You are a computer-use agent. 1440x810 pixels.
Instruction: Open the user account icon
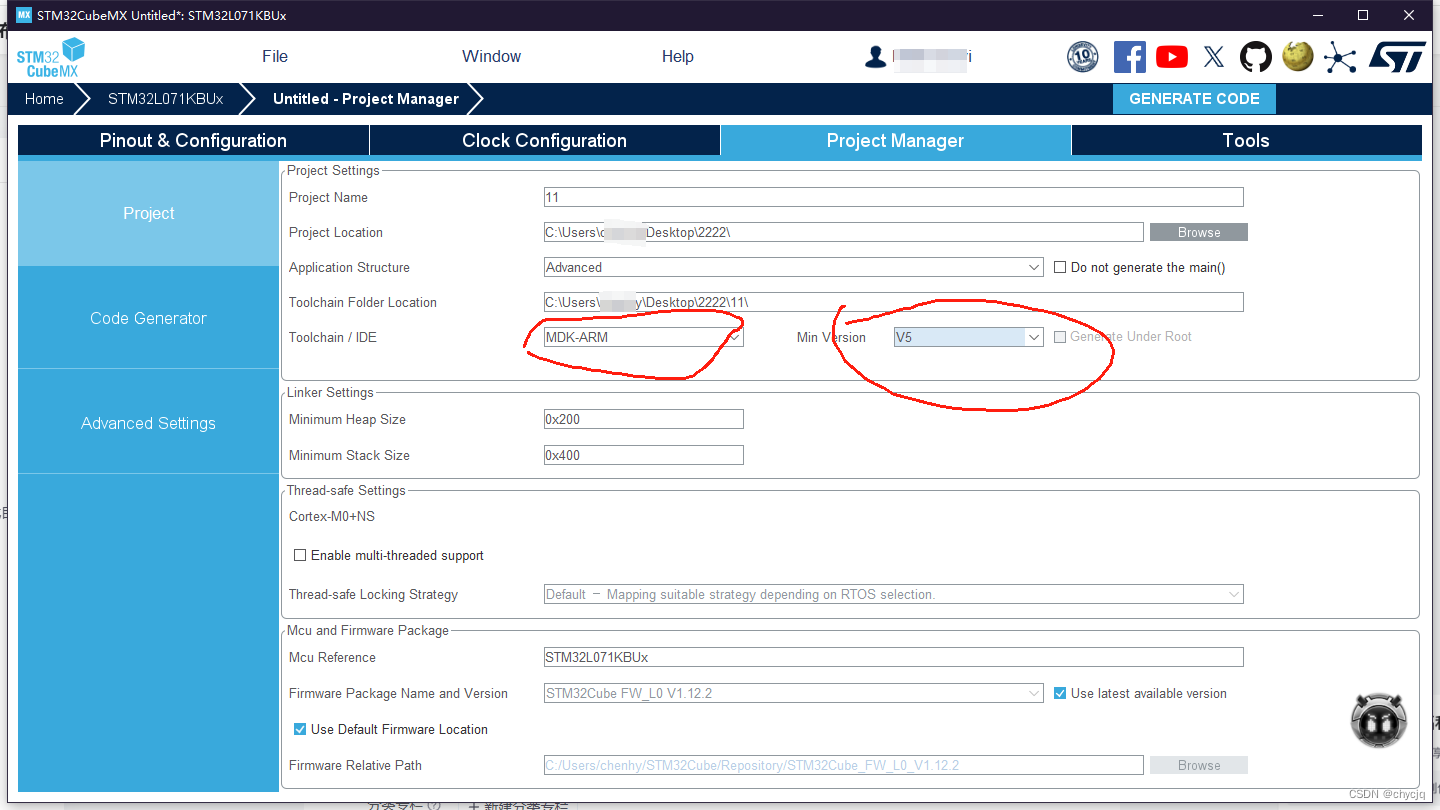876,57
